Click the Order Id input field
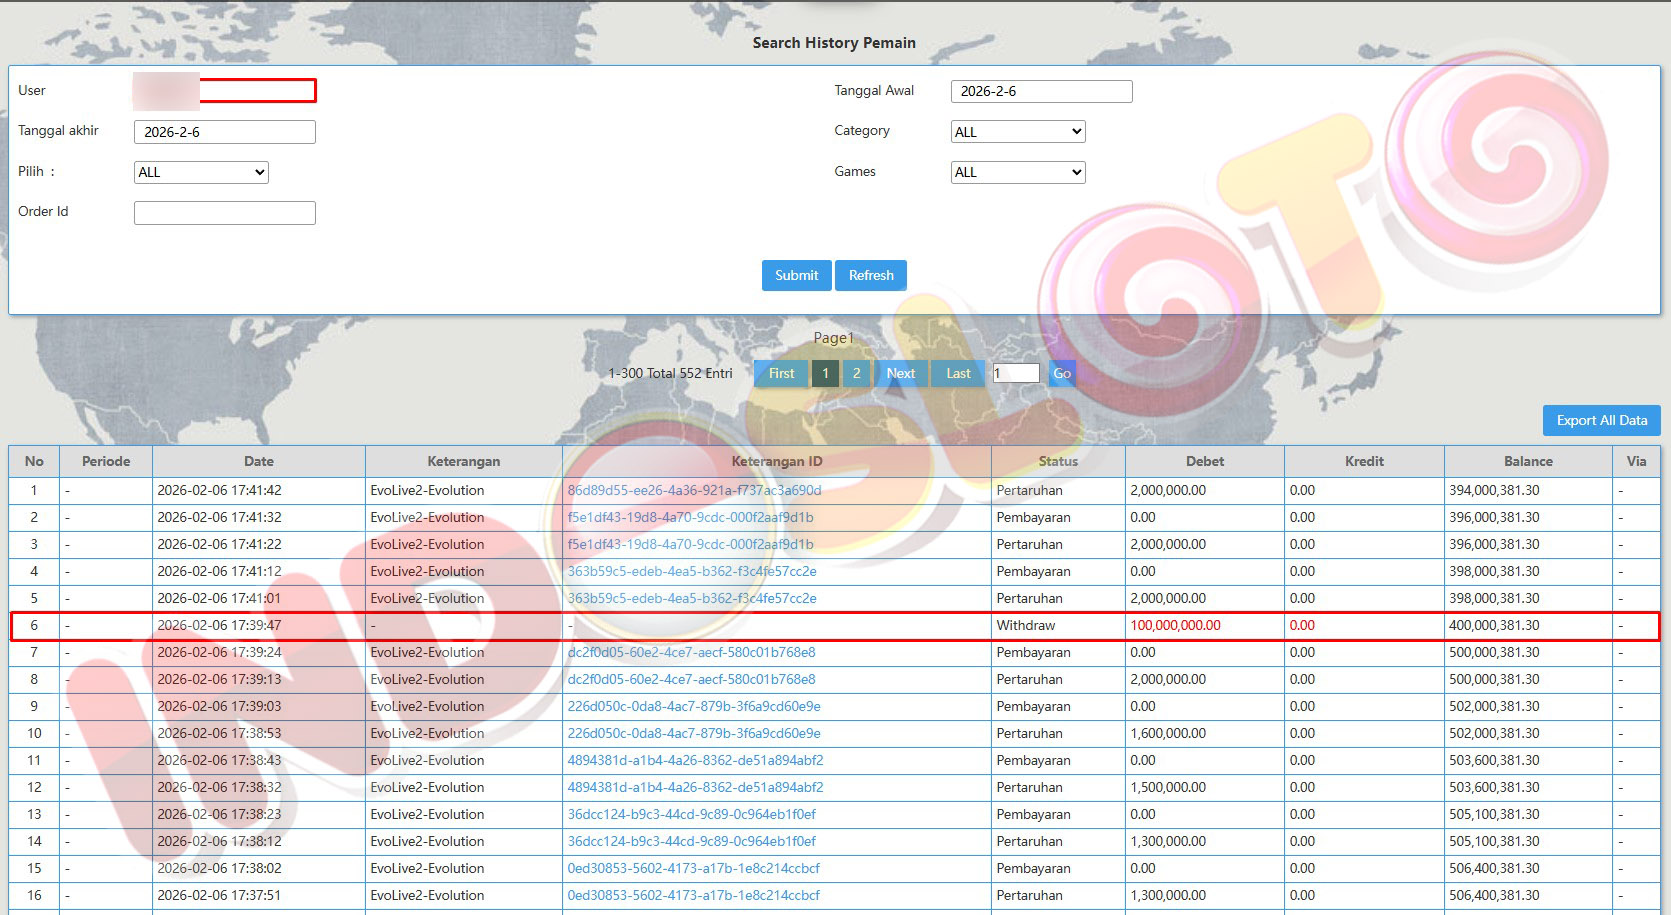Viewport: 1671px width, 915px height. point(225,213)
